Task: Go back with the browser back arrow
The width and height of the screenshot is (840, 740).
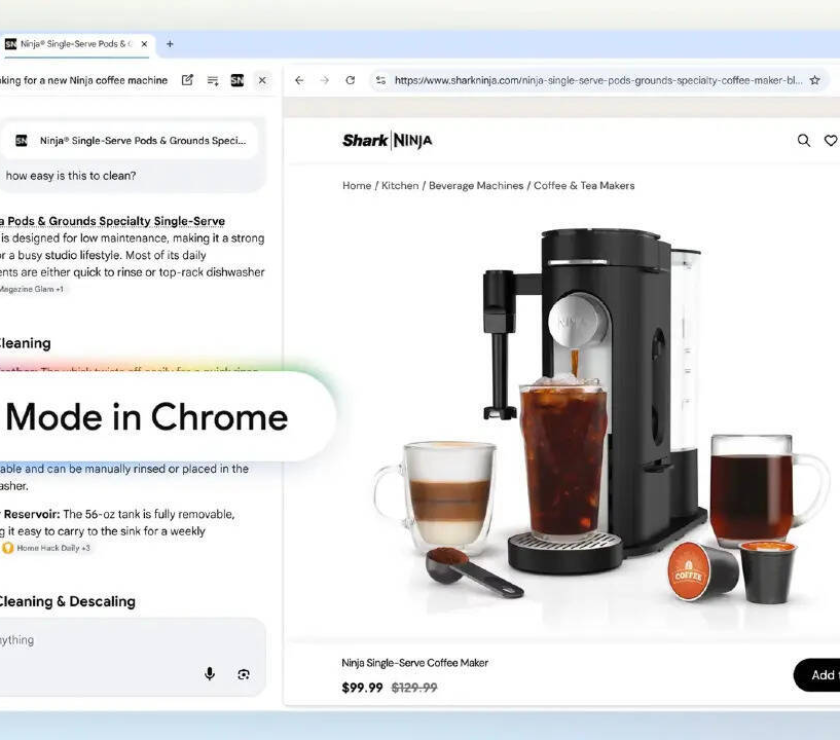Action: 299,80
